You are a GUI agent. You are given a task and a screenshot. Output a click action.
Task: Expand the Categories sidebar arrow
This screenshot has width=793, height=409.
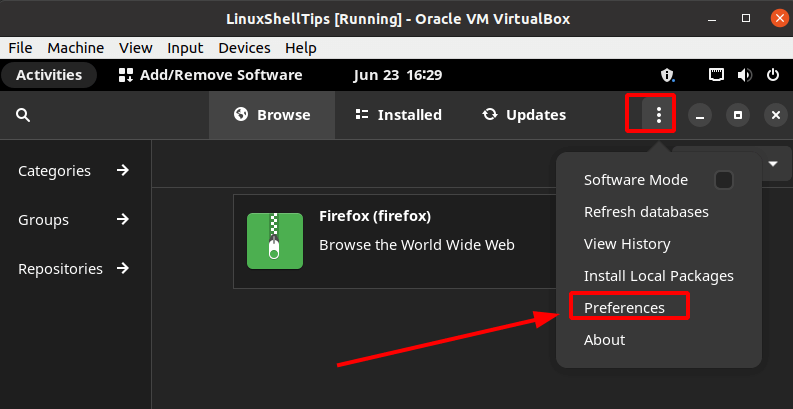(x=123, y=170)
